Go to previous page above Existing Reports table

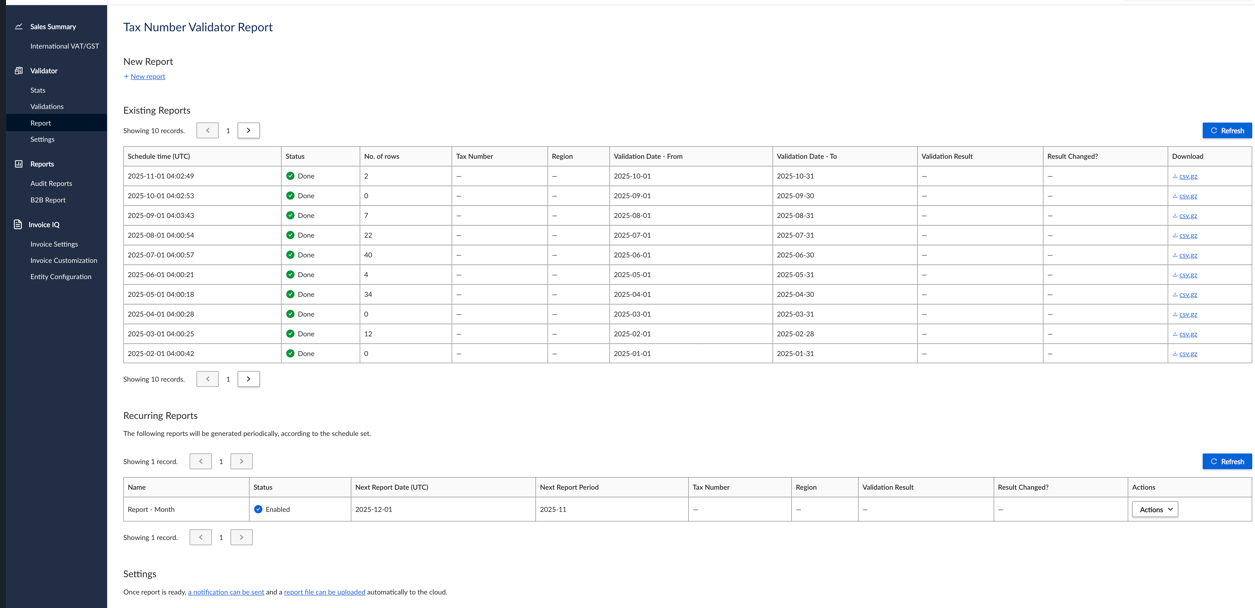pos(207,130)
